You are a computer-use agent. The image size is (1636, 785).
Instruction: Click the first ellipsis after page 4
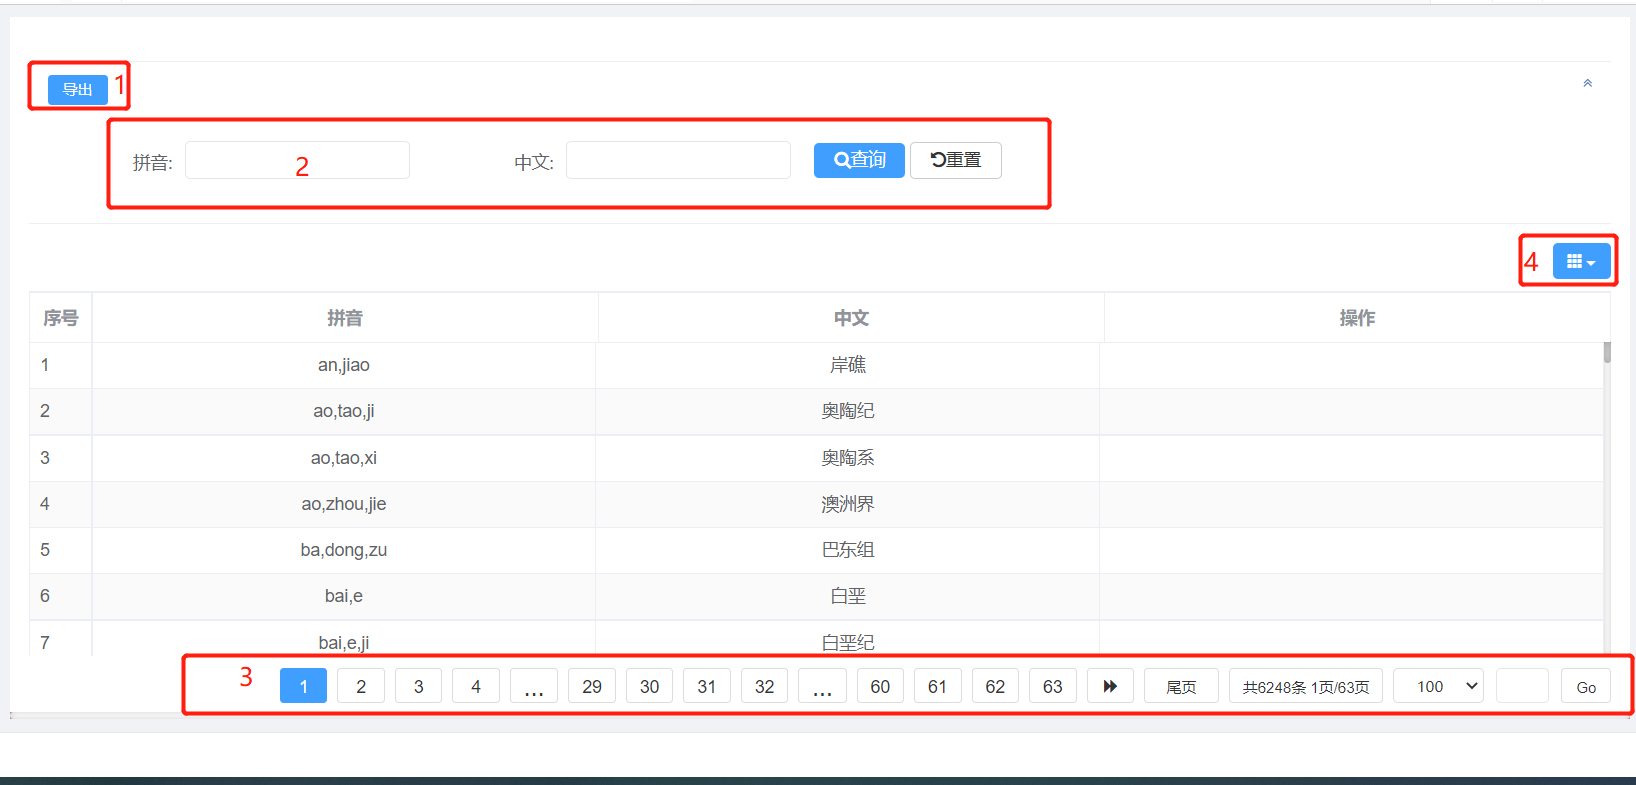click(x=534, y=686)
